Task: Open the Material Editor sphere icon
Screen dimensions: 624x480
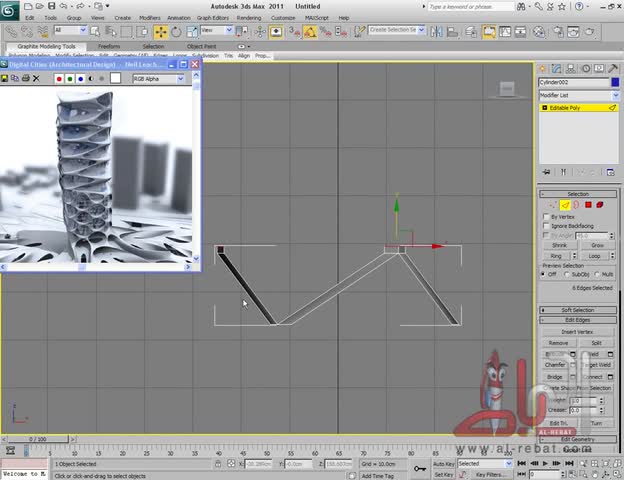Action: pyautogui.click(x=538, y=32)
